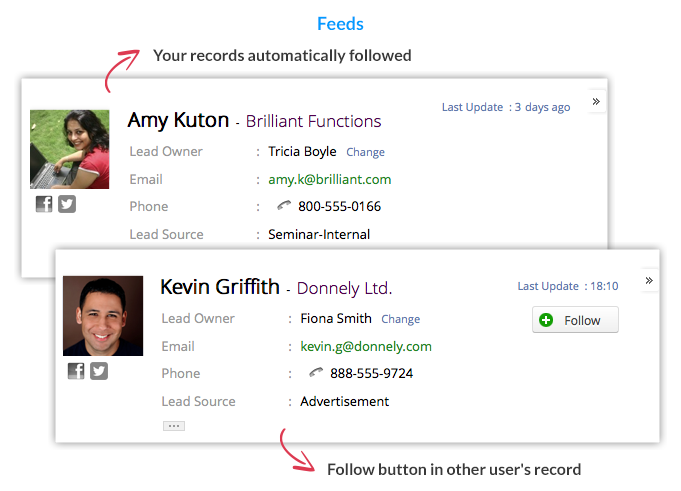Select owner name Tricia Boyle

(302, 152)
